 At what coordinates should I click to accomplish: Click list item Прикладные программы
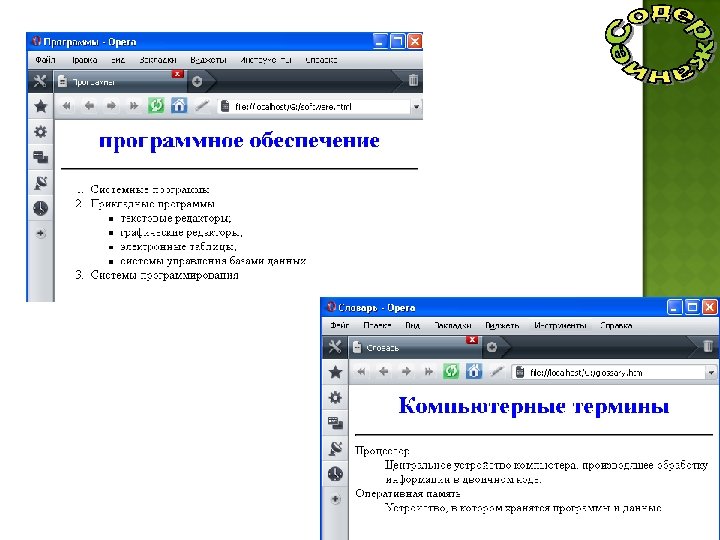(x=152, y=203)
